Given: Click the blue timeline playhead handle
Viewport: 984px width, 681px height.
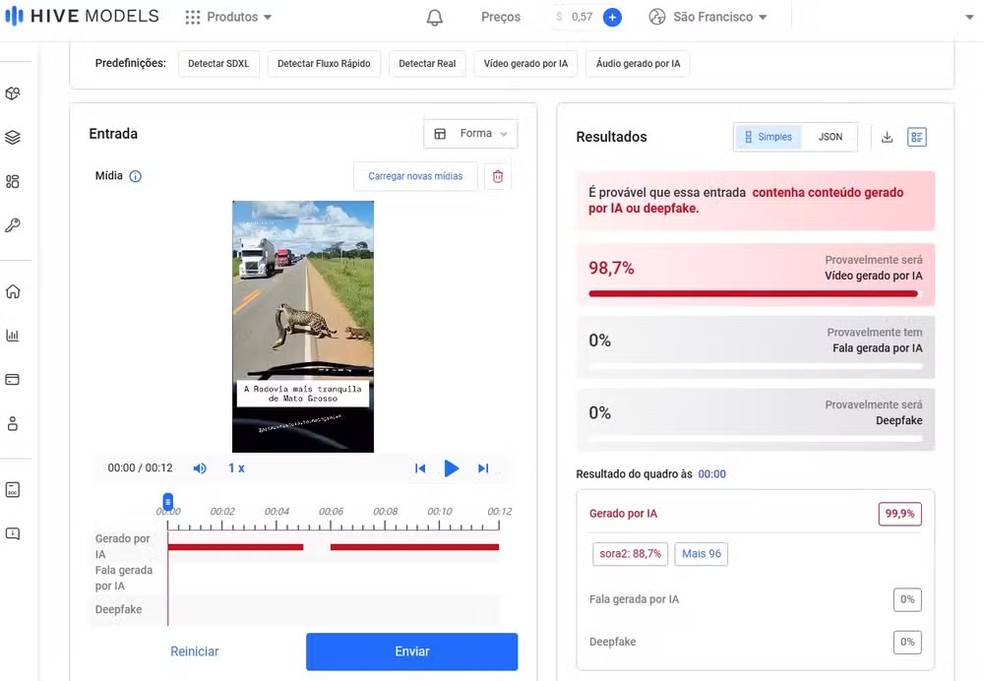Looking at the screenshot, I should pos(168,501).
